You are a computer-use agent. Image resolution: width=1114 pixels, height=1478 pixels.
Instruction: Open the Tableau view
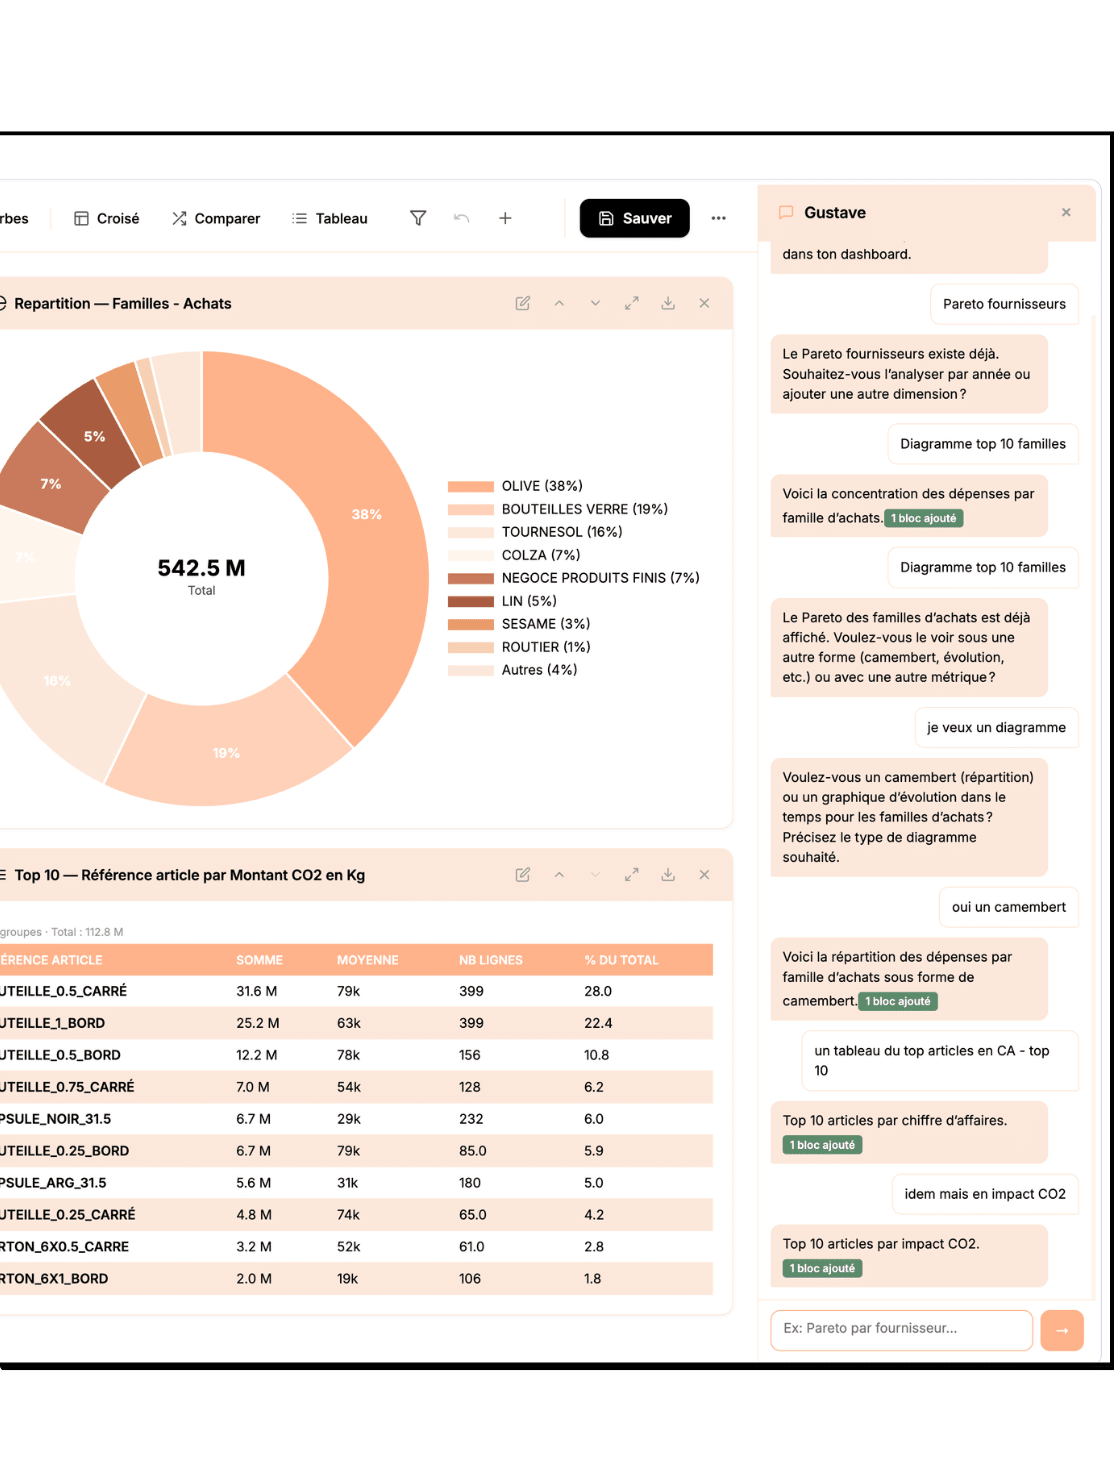(x=330, y=218)
